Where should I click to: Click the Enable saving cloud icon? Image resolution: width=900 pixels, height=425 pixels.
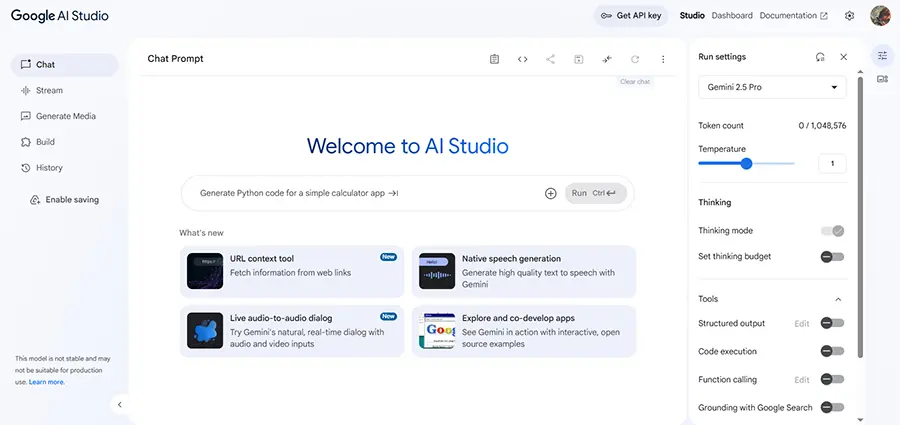pyautogui.click(x=35, y=200)
